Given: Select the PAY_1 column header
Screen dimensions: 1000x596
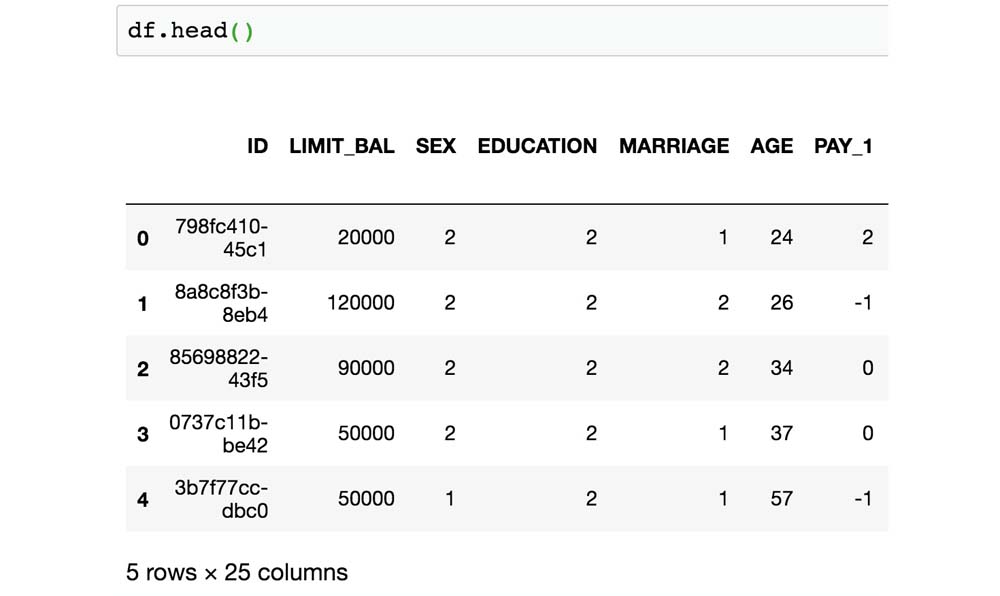Looking at the screenshot, I should 843,146.
